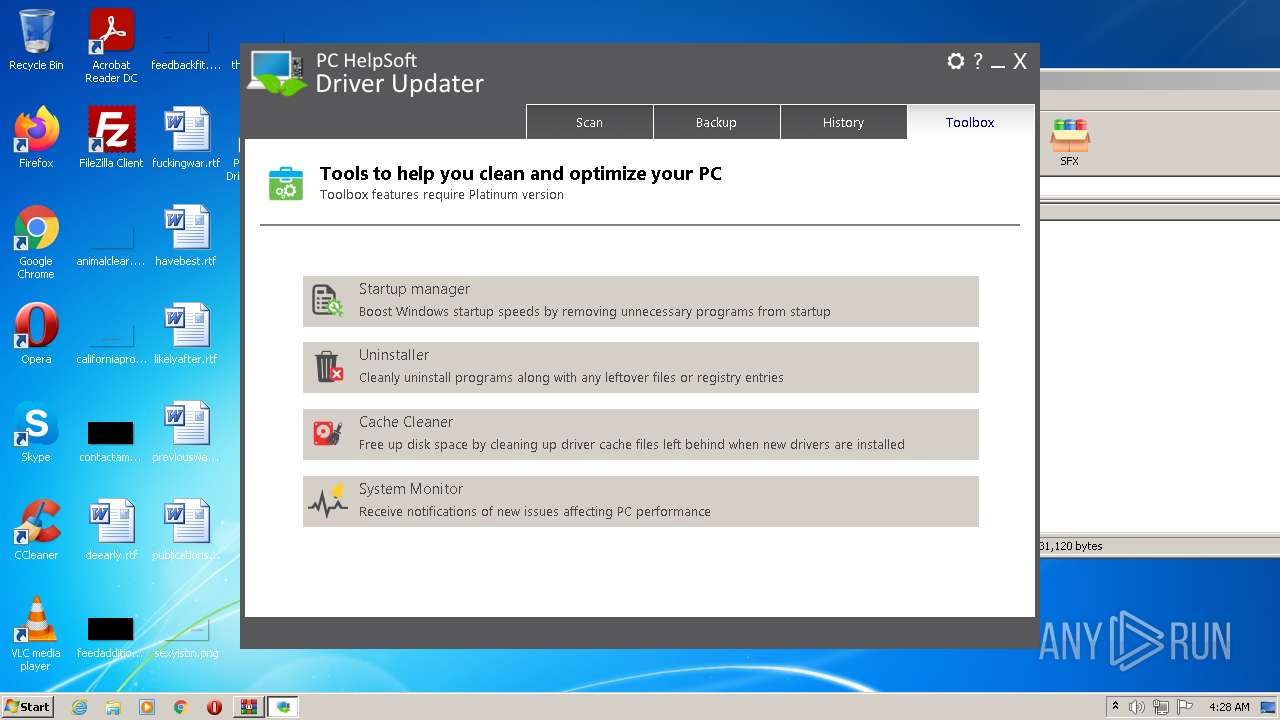Viewport: 1280px width, 720px height.
Task: Select the likelyafter.rtf desktop file
Action: (x=186, y=334)
